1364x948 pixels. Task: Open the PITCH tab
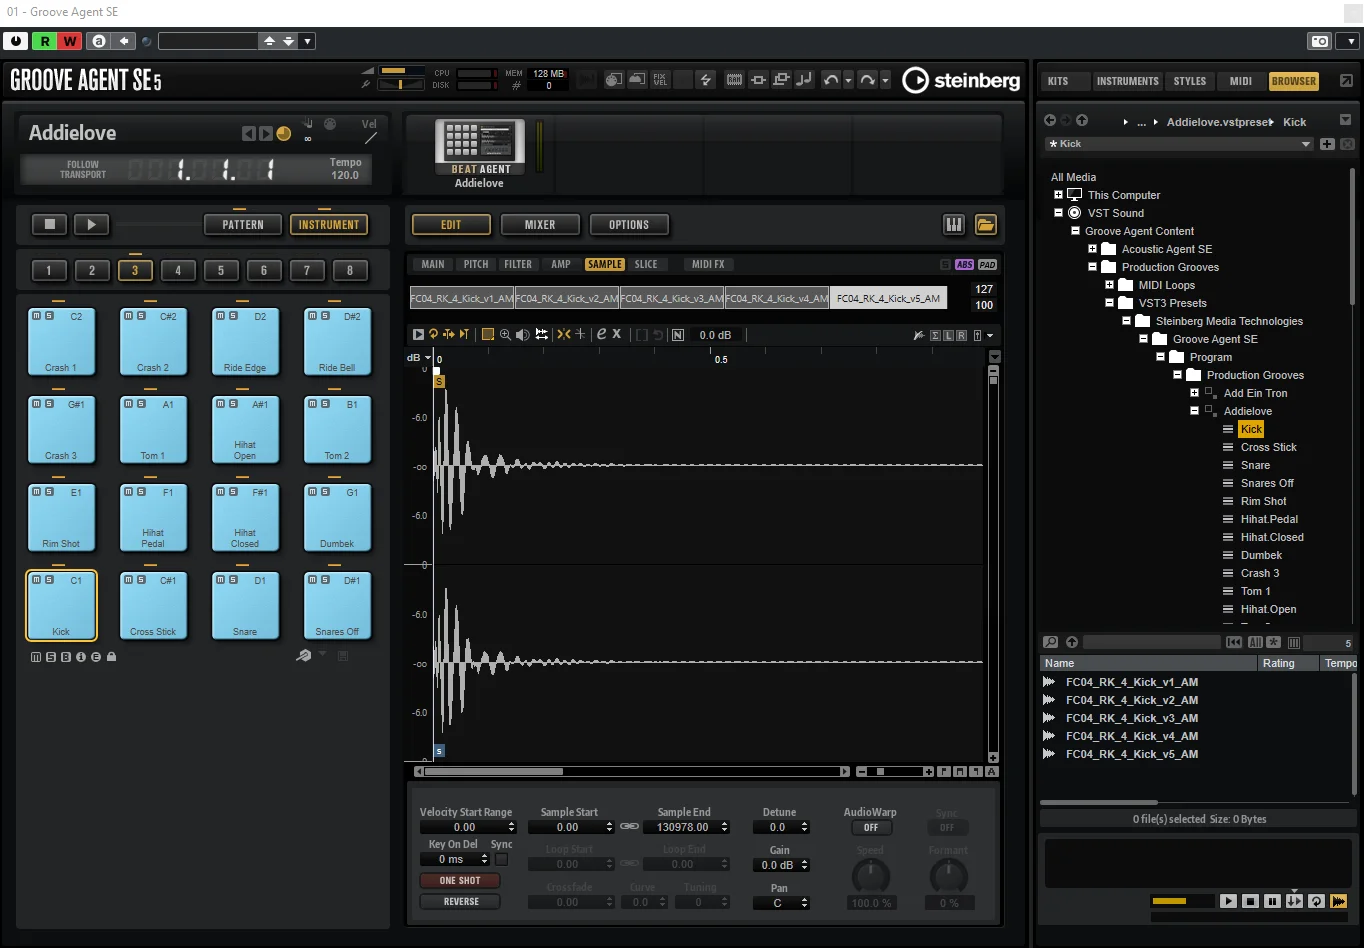[476, 264]
